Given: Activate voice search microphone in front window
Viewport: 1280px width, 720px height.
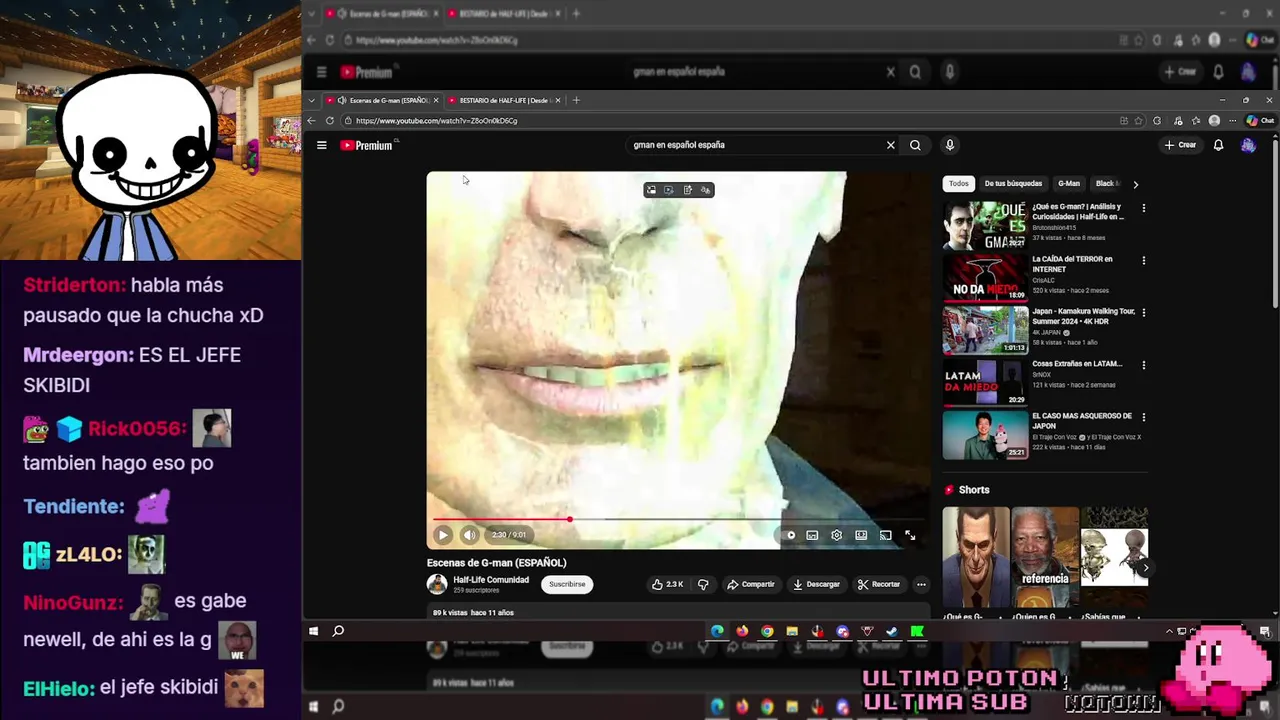Looking at the screenshot, I should [x=950, y=145].
